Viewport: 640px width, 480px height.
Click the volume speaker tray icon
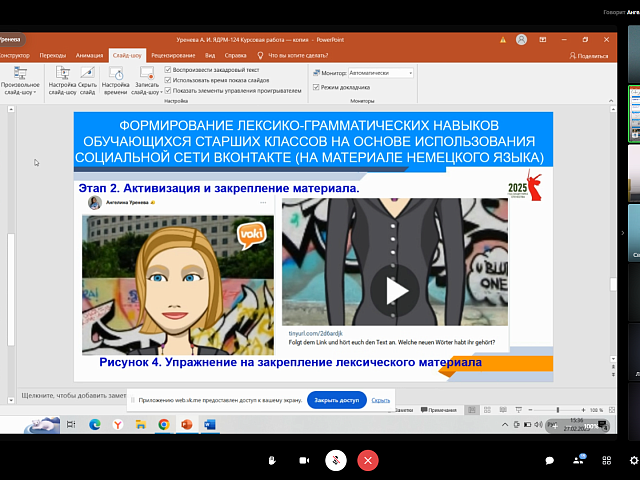(x=538, y=425)
